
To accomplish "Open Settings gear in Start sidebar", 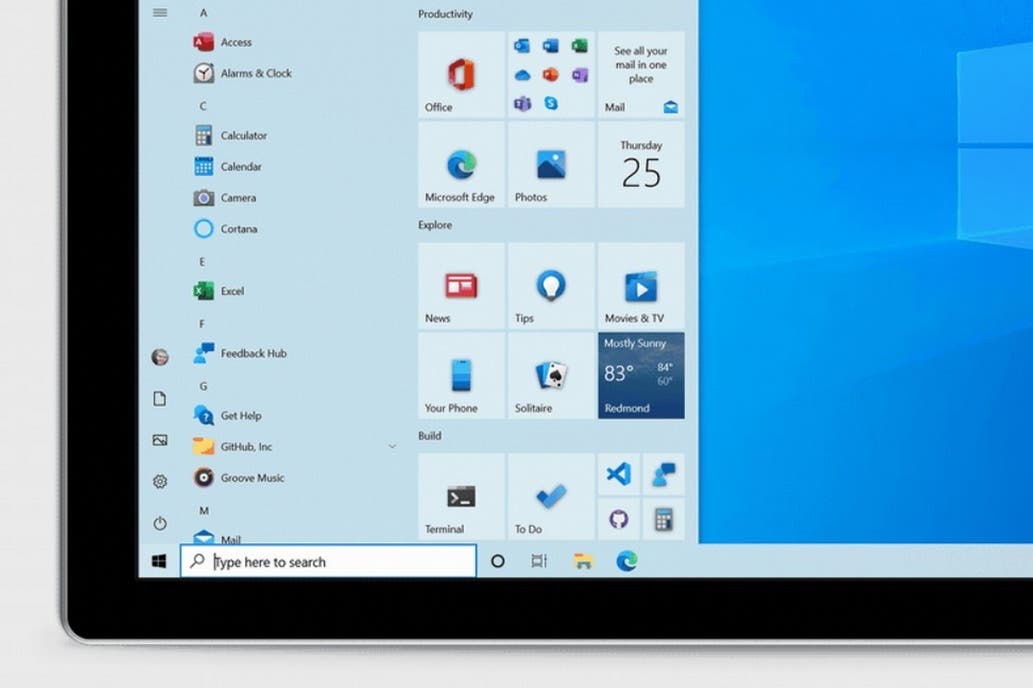I will (x=160, y=482).
